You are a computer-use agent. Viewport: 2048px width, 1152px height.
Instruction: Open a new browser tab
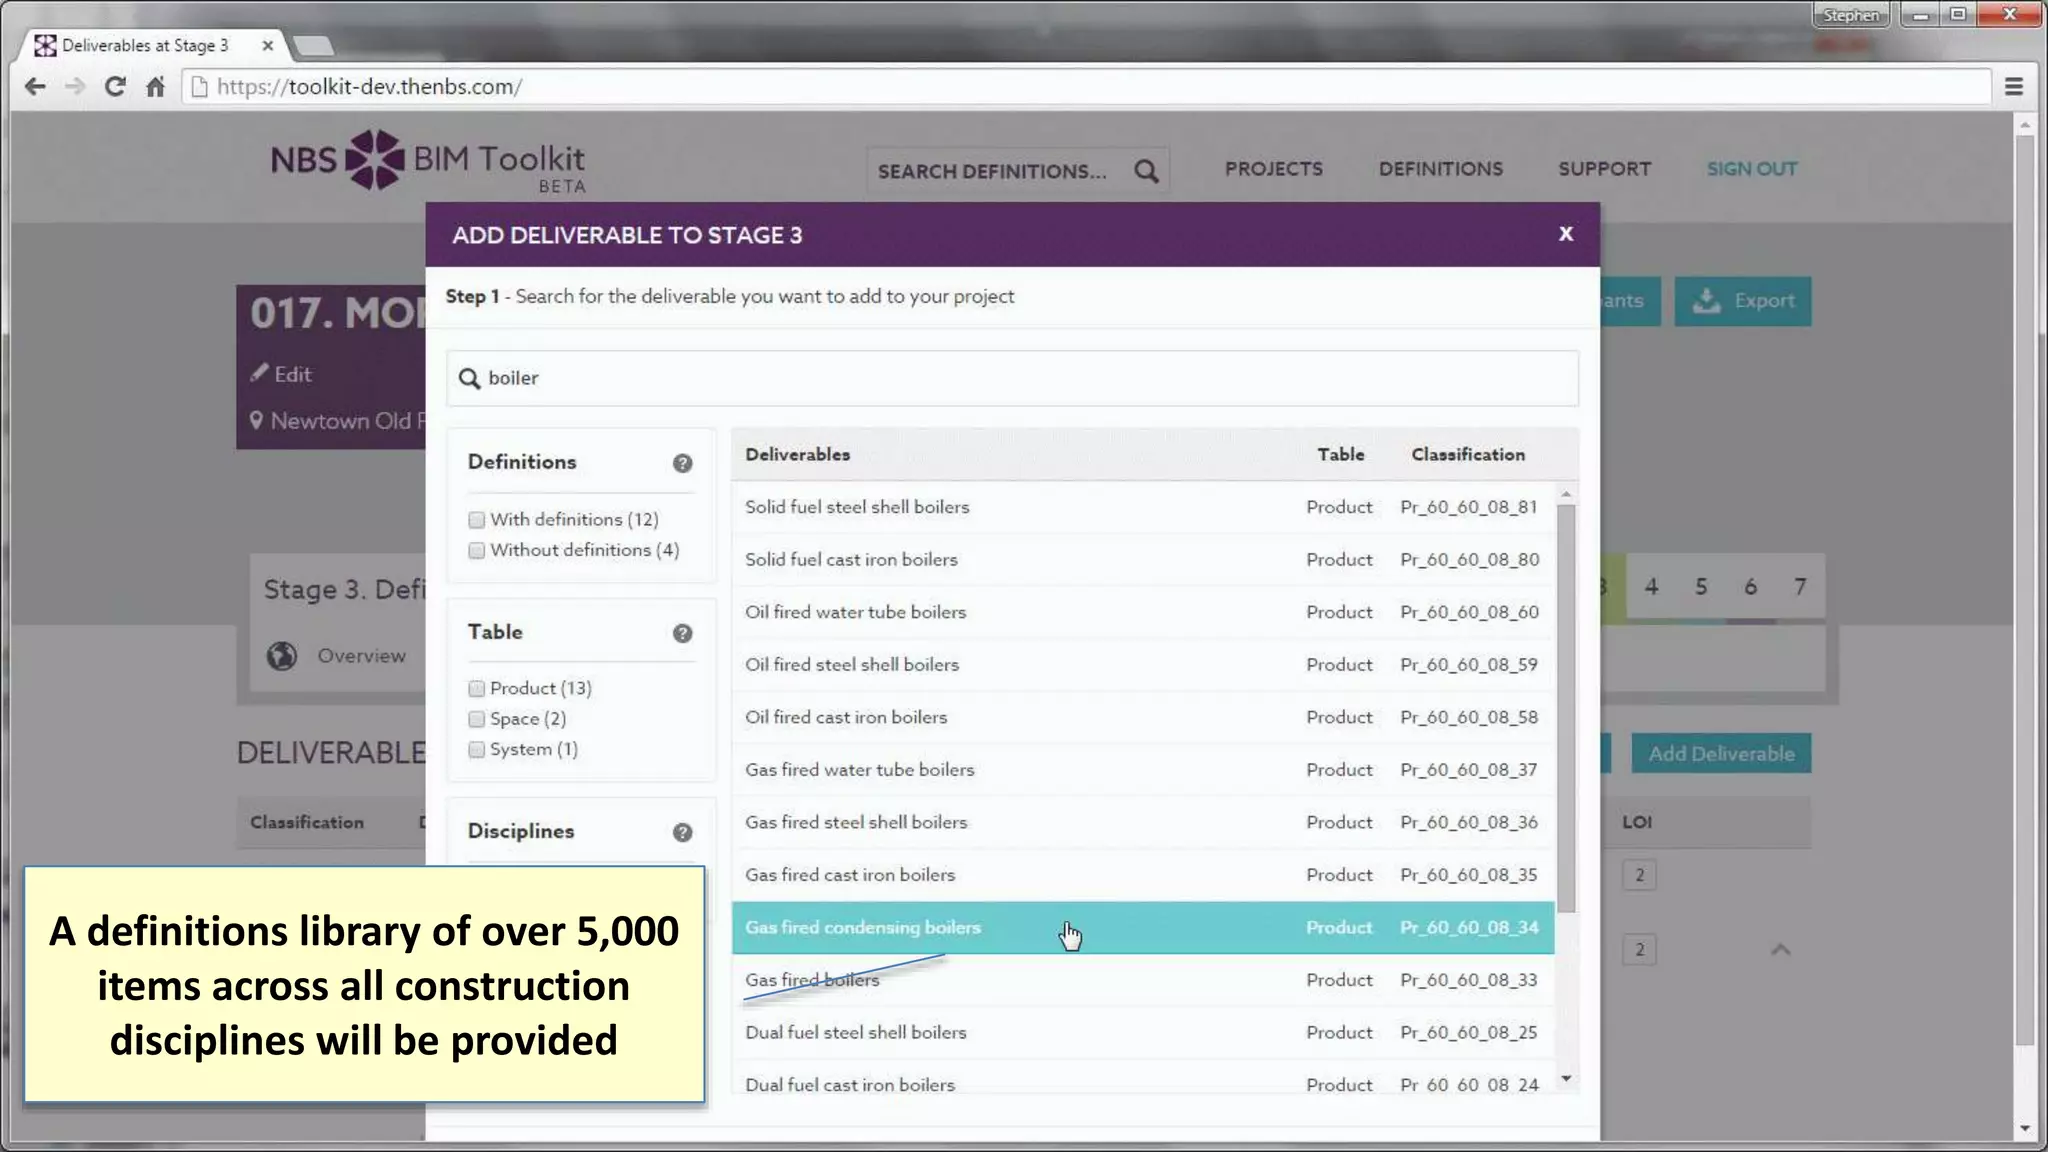313,45
